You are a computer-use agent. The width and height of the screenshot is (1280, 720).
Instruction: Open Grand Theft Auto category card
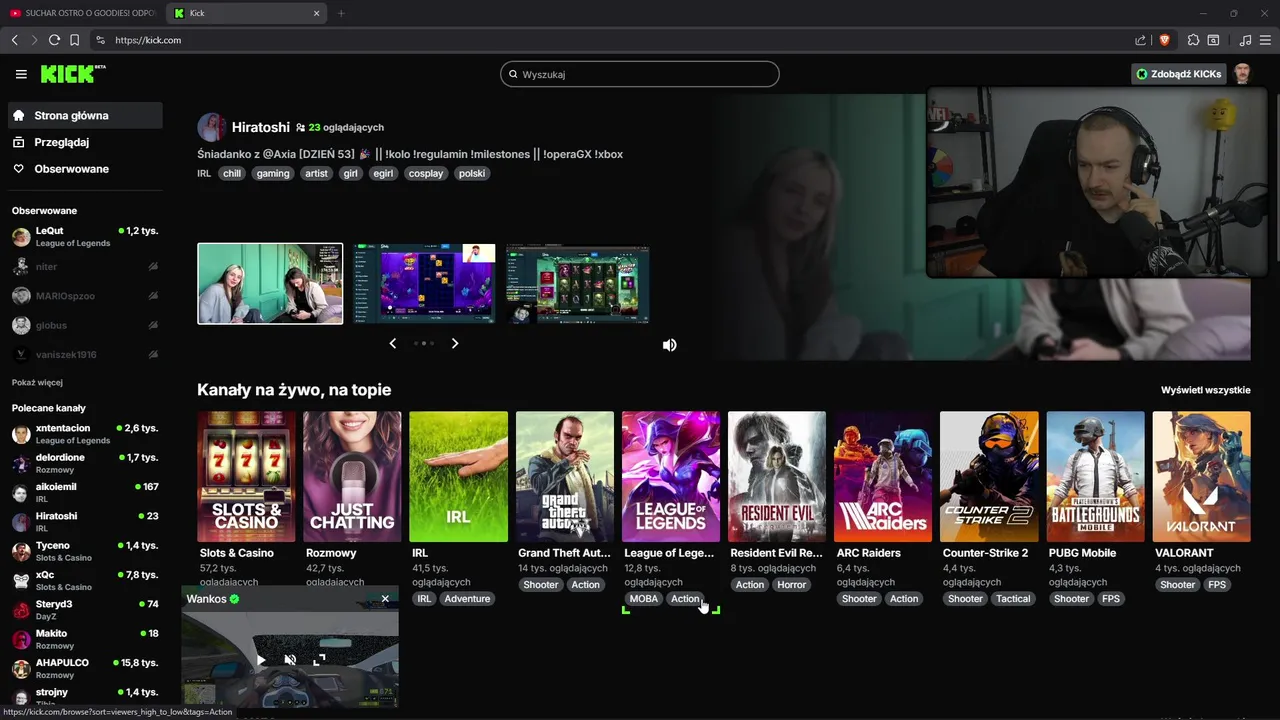[x=565, y=477]
